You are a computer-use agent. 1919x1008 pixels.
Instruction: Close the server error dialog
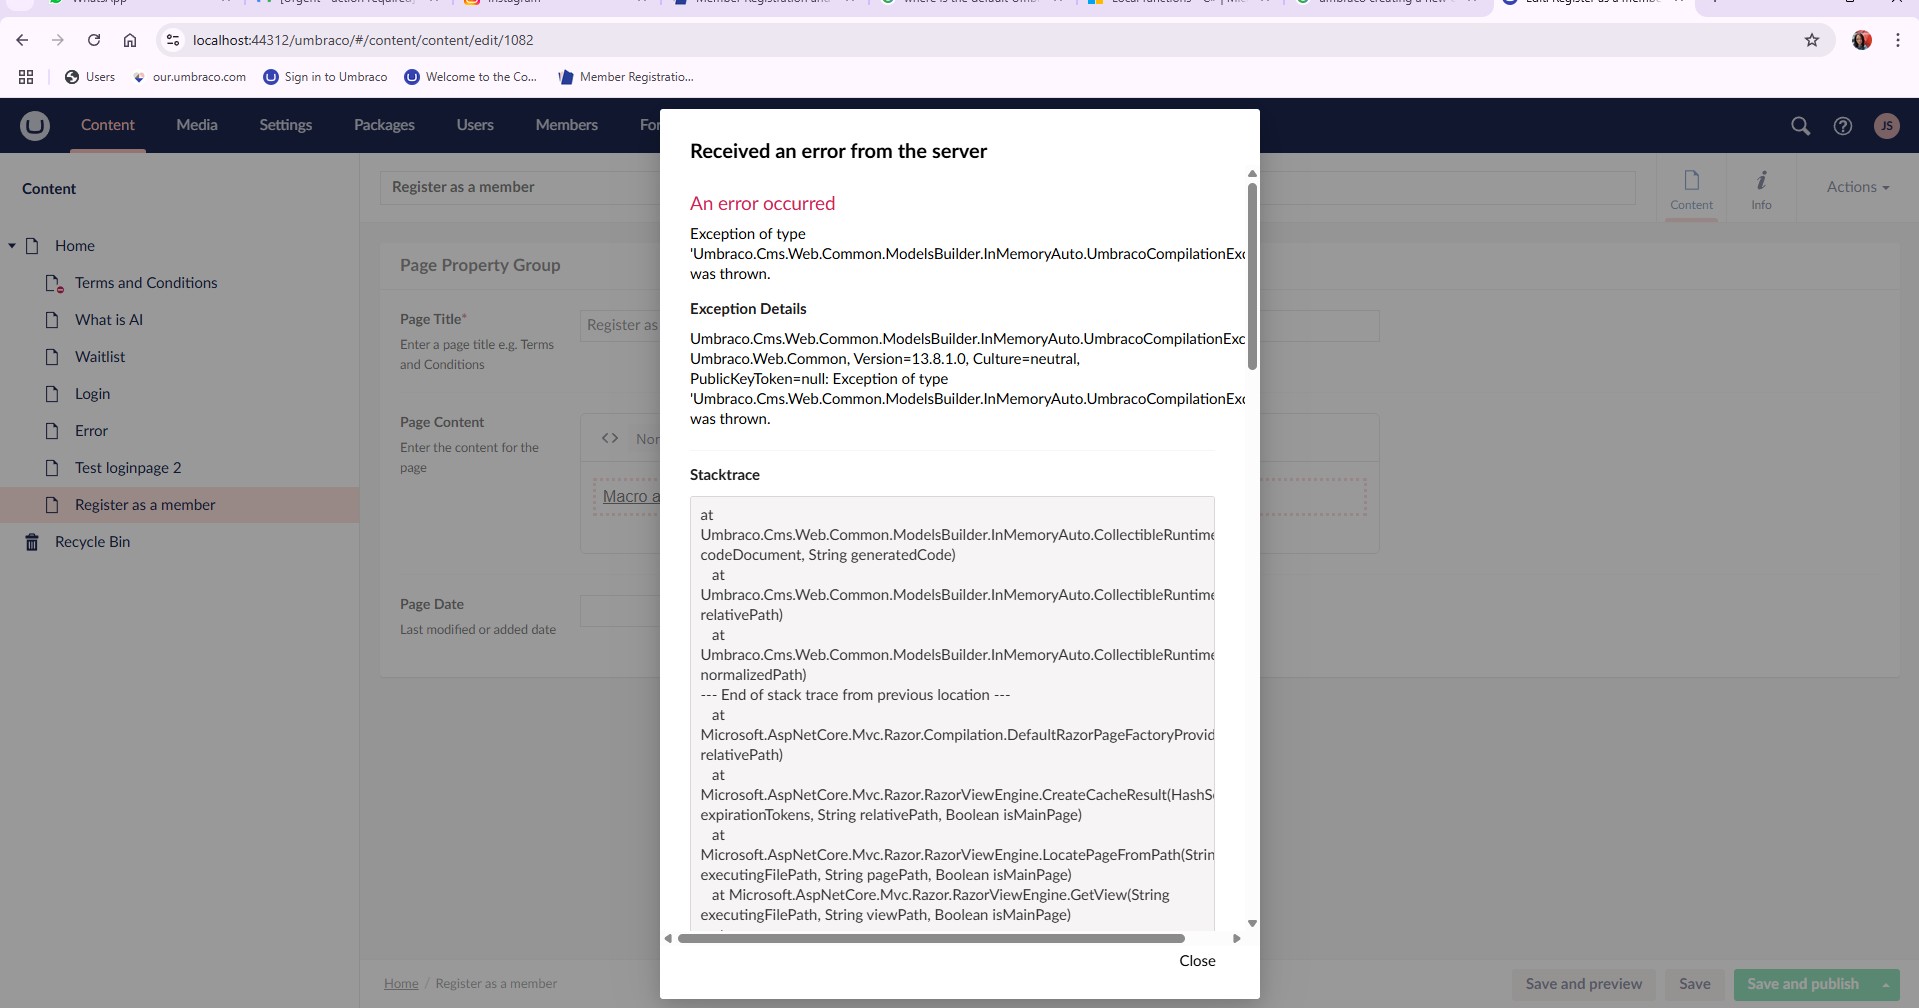click(1197, 961)
